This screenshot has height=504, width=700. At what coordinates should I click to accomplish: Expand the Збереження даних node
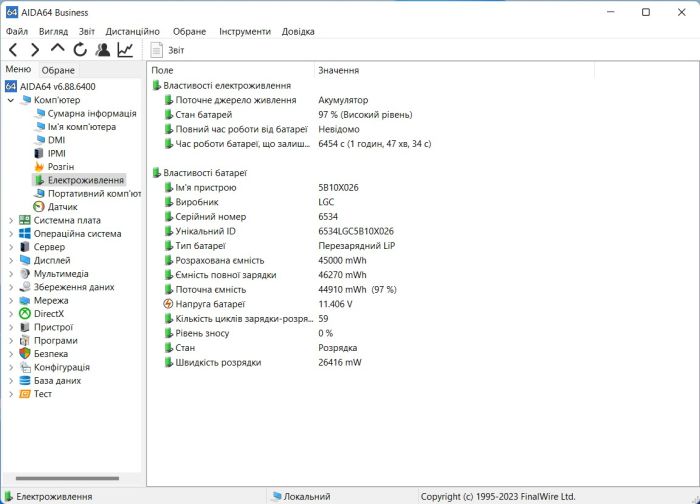11,287
